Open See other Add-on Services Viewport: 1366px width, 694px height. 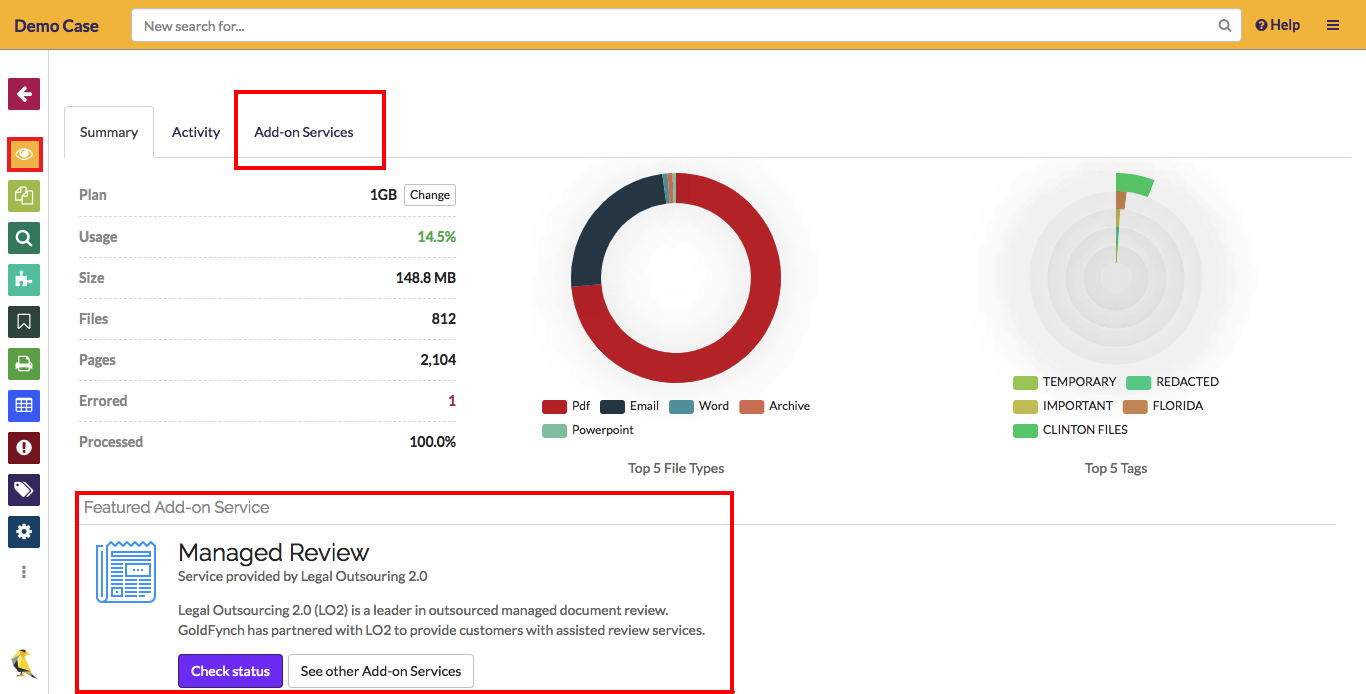pos(380,671)
